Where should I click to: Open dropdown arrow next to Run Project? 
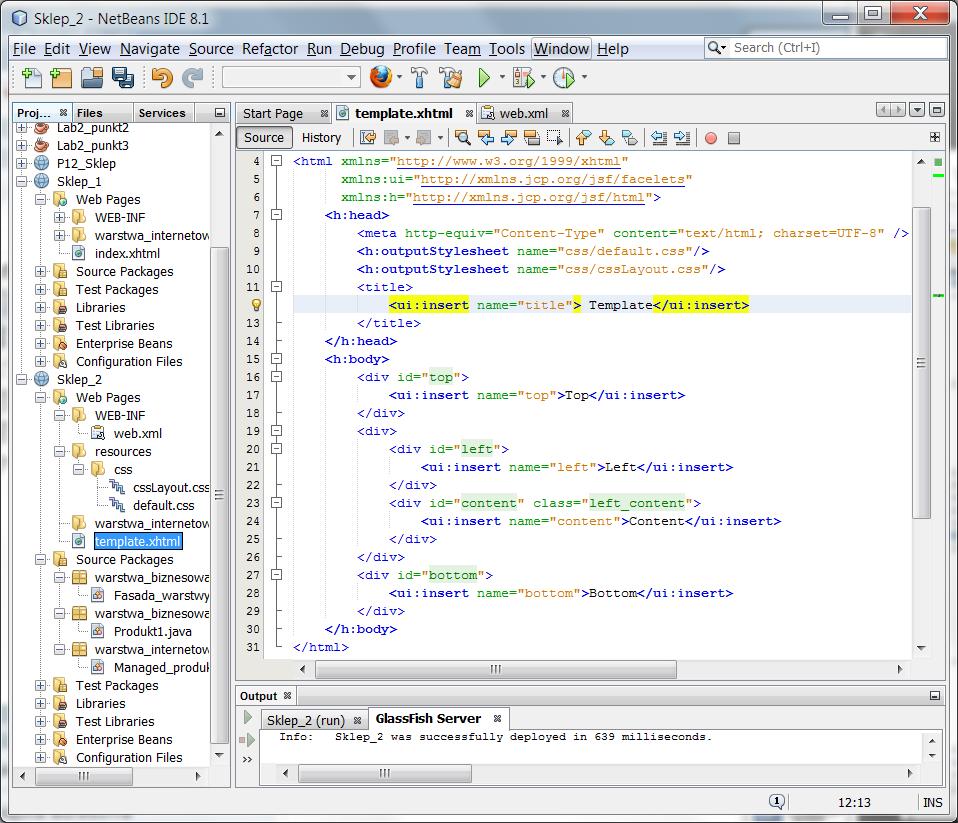(502, 77)
